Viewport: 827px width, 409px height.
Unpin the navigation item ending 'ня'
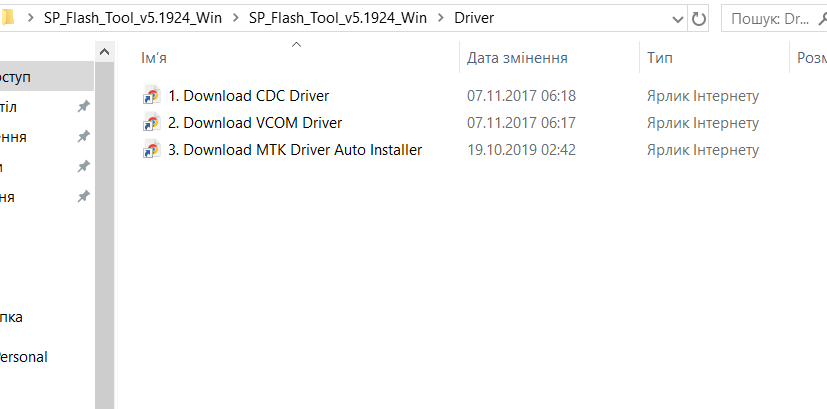[x=83, y=197]
